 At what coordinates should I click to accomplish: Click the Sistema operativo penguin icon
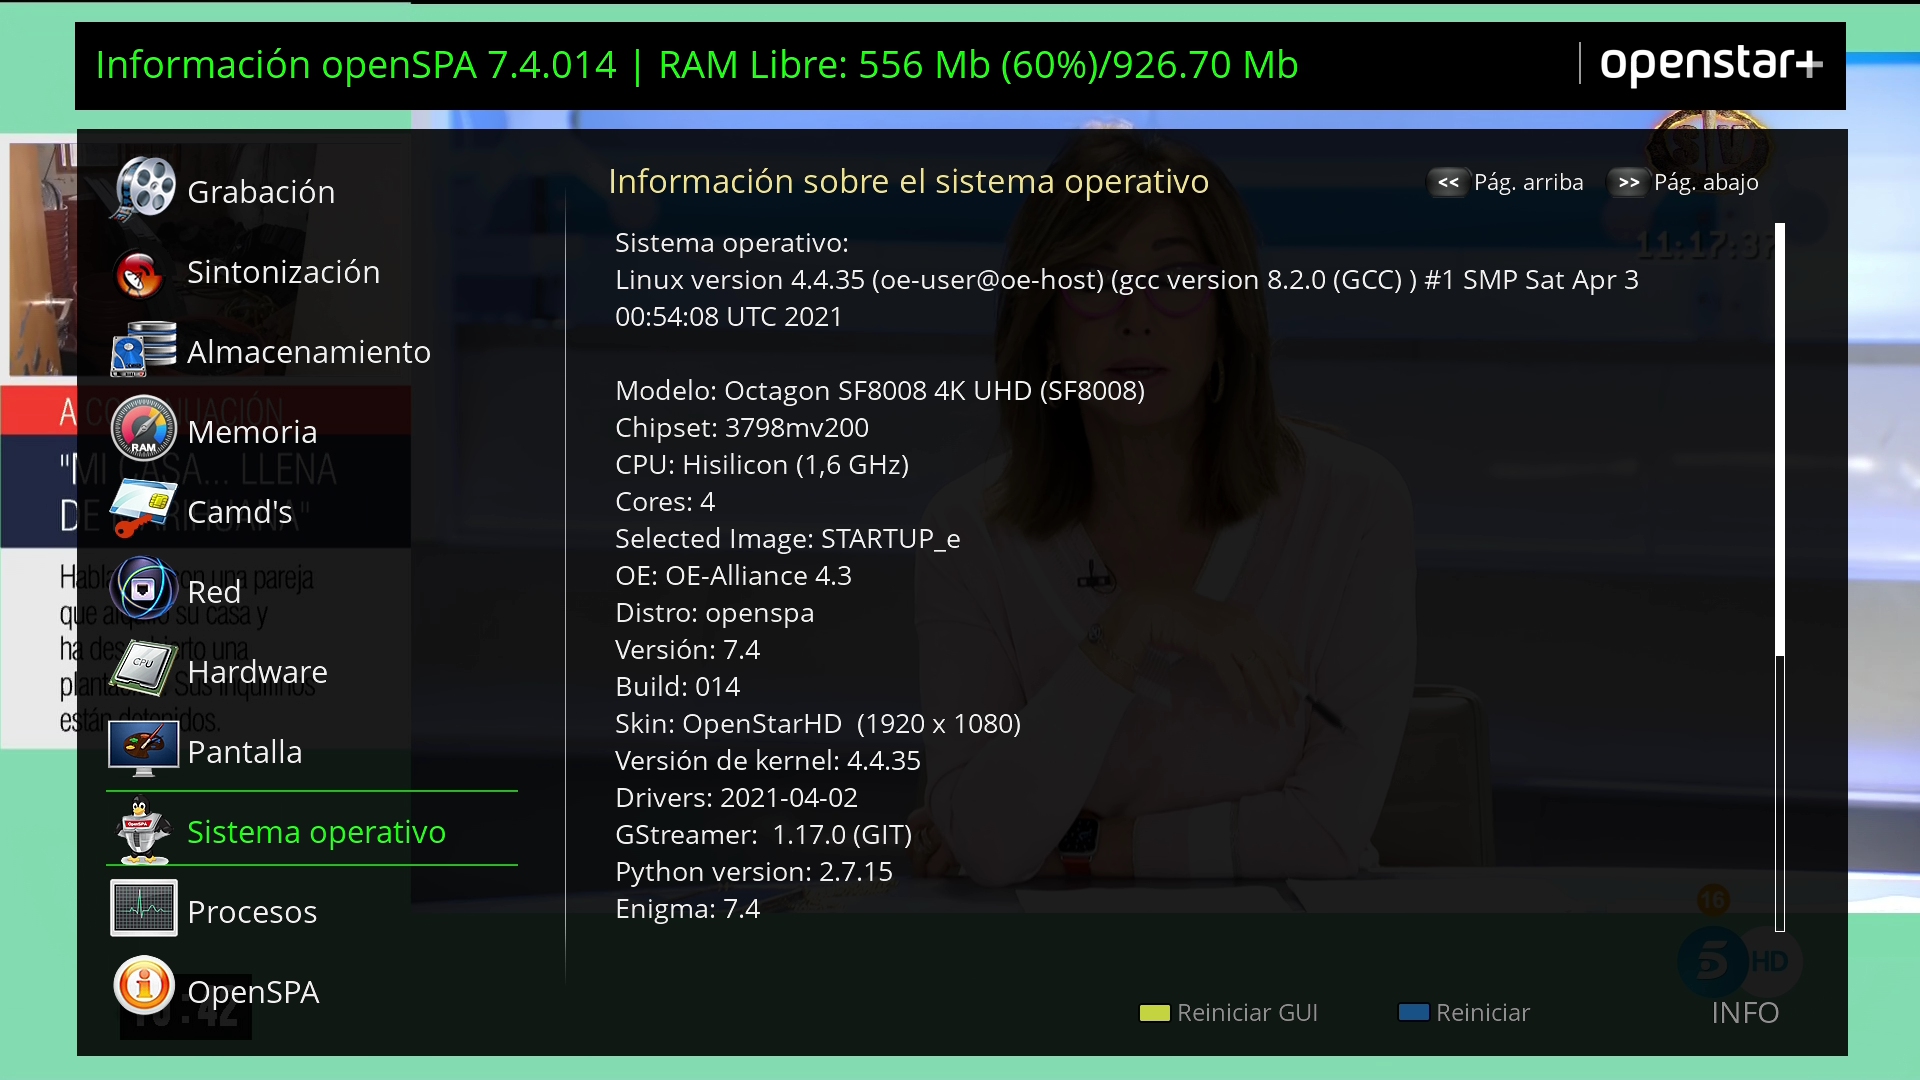coord(143,830)
